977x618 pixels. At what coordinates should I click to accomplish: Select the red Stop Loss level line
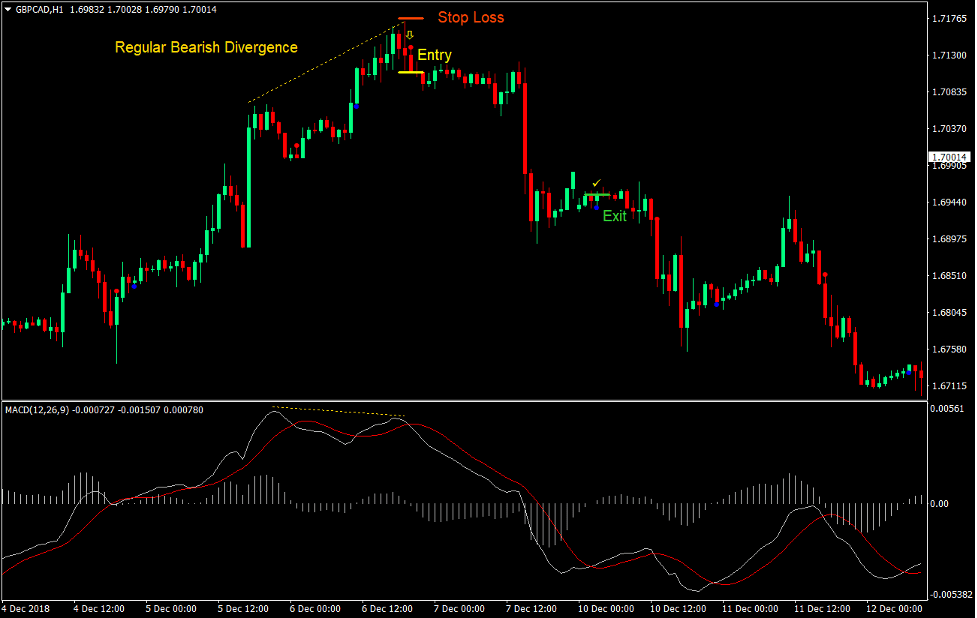click(409, 17)
